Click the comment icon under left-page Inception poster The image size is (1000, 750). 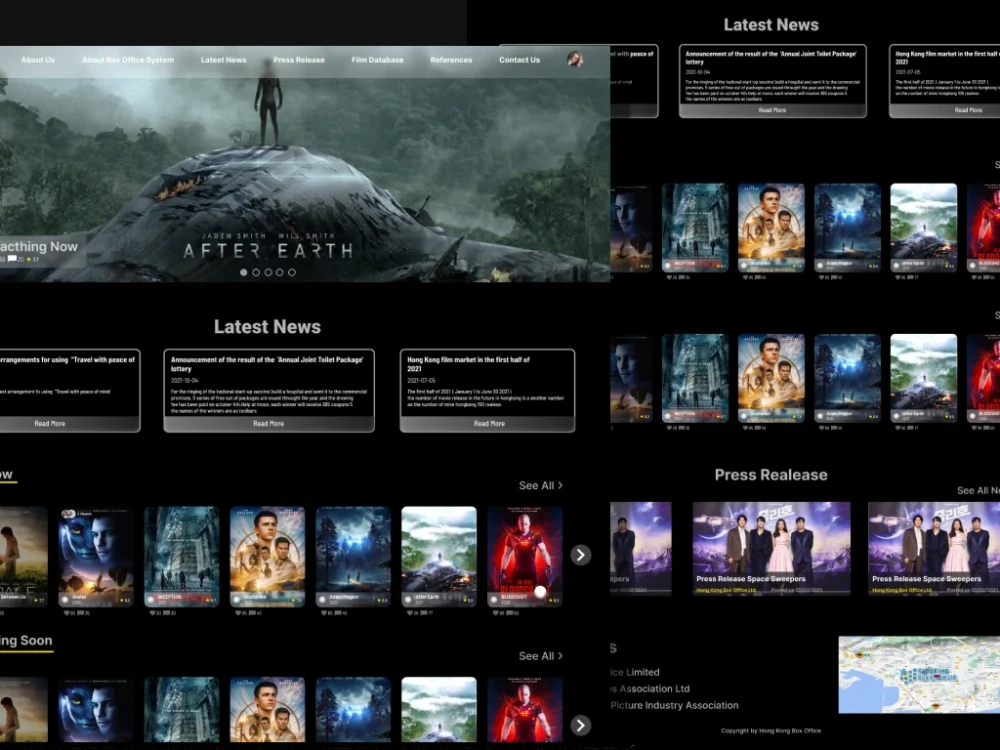click(166, 614)
